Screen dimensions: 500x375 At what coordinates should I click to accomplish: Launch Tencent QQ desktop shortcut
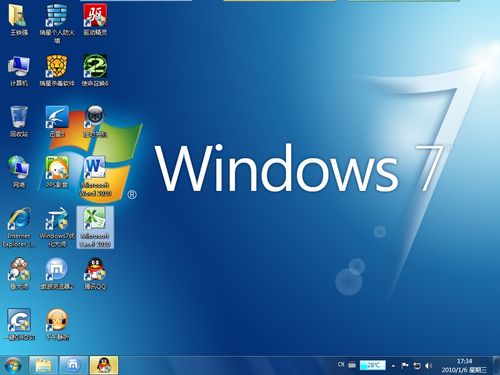[95, 274]
